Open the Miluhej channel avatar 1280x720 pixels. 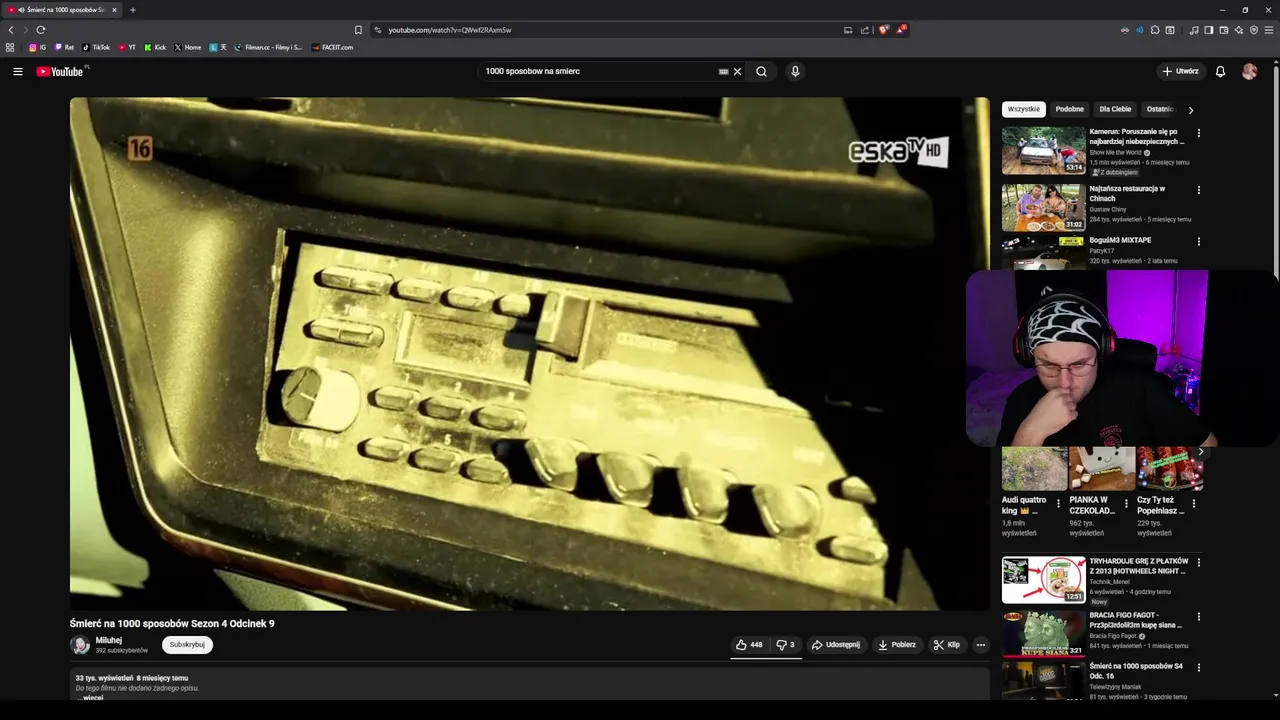[80, 645]
